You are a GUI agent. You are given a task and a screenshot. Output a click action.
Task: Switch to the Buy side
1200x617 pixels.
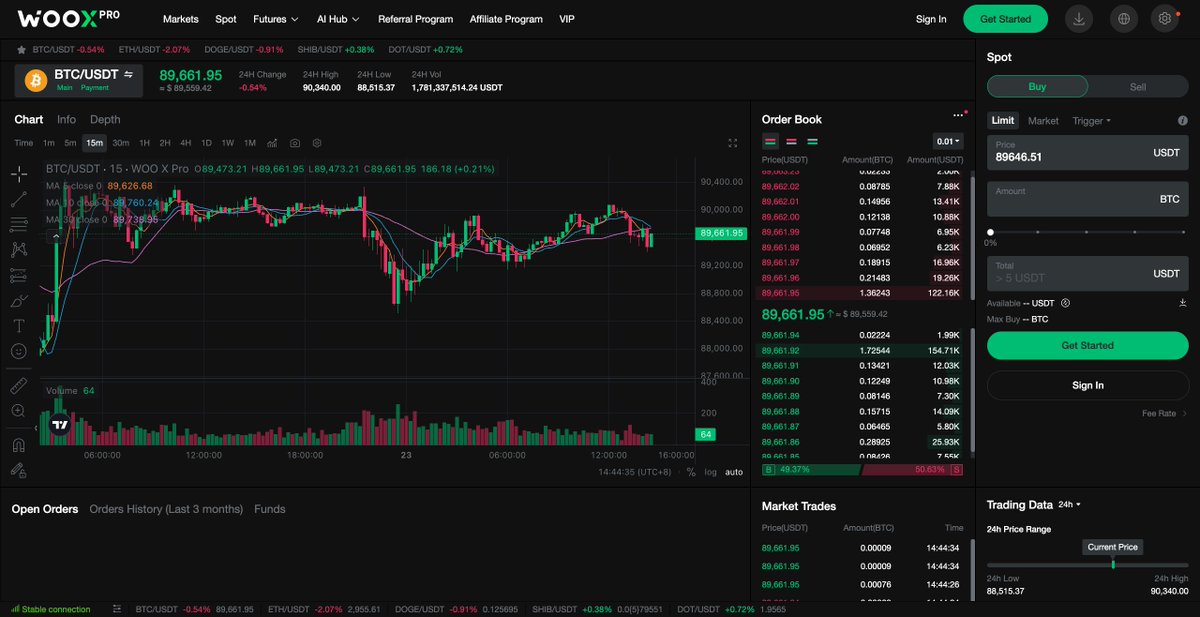coord(1037,87)
